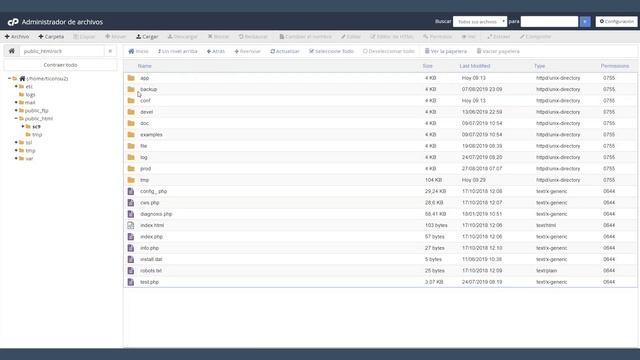Click Vaciar papelera

coord(498,51)
